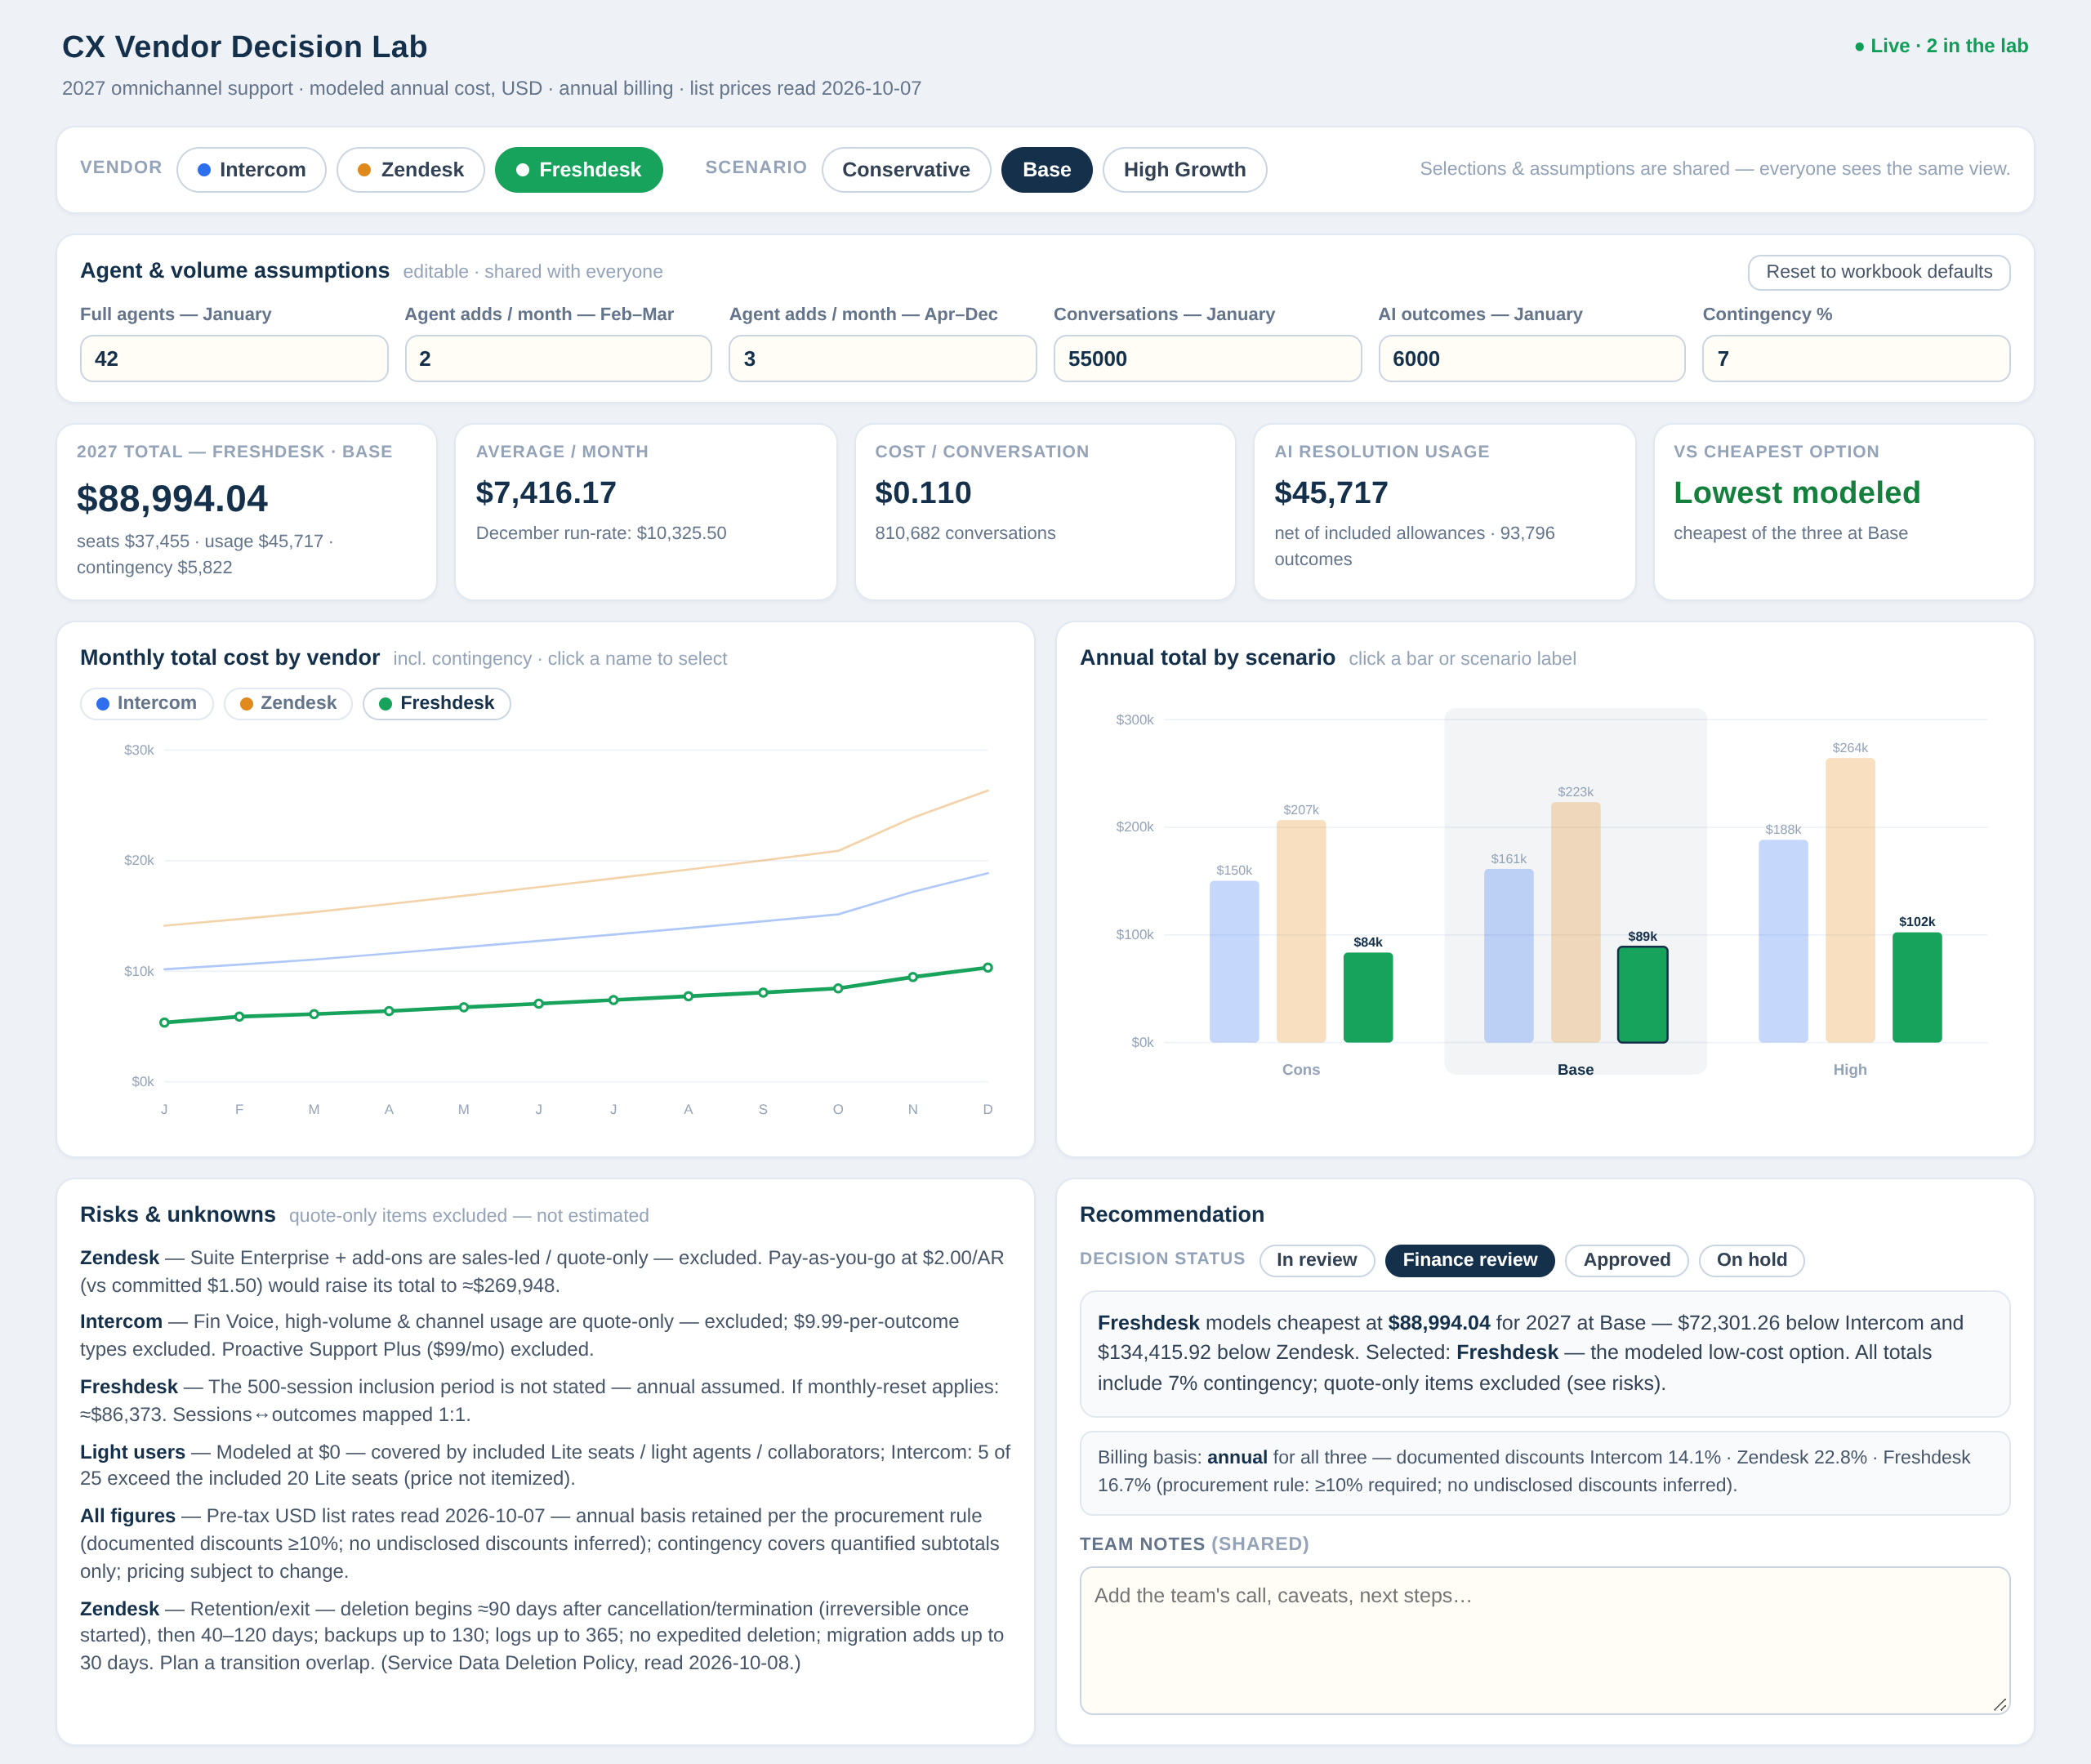Image resolution: width=2091 pixels, height=1764 pixels.
Task: Switch scenario to Conservative
Action: (x=905, y=170)
